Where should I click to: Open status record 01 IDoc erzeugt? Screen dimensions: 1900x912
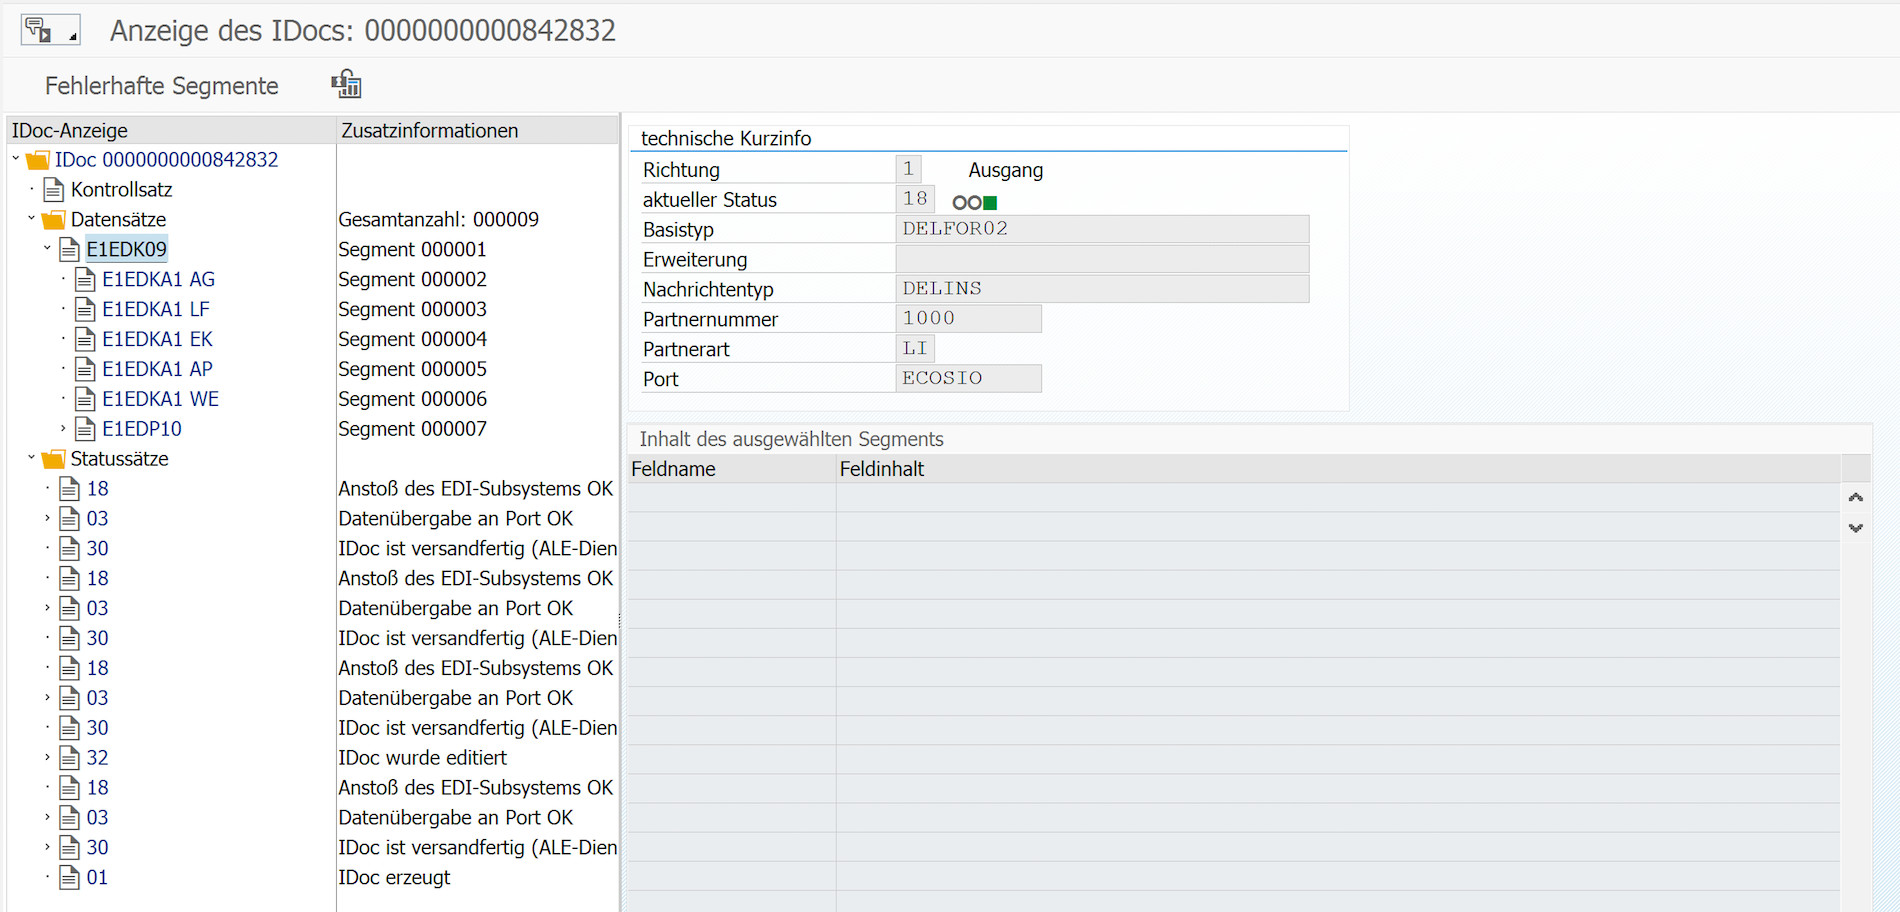pos(97,878)
